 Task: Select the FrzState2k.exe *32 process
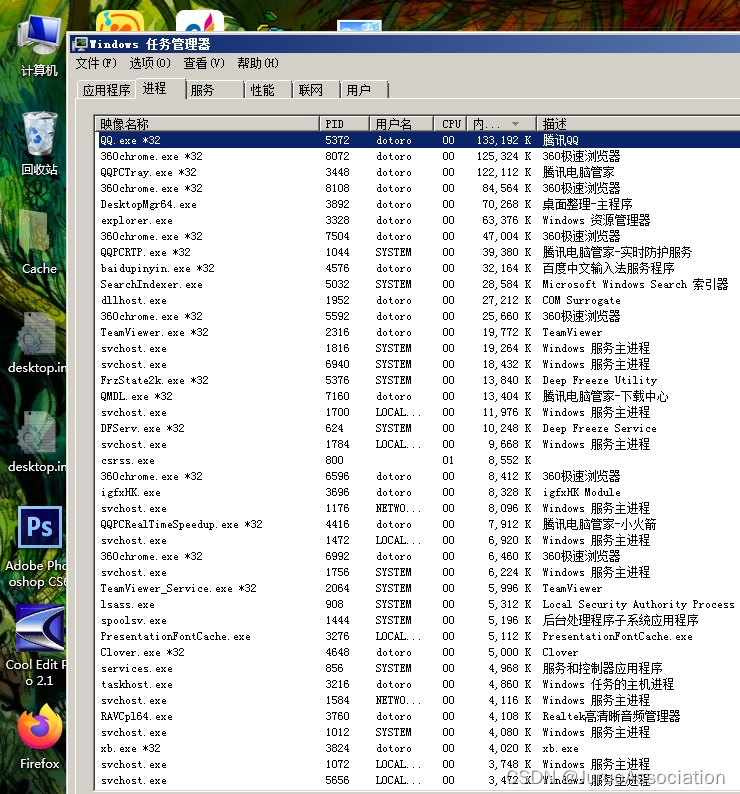coord(418,380)
